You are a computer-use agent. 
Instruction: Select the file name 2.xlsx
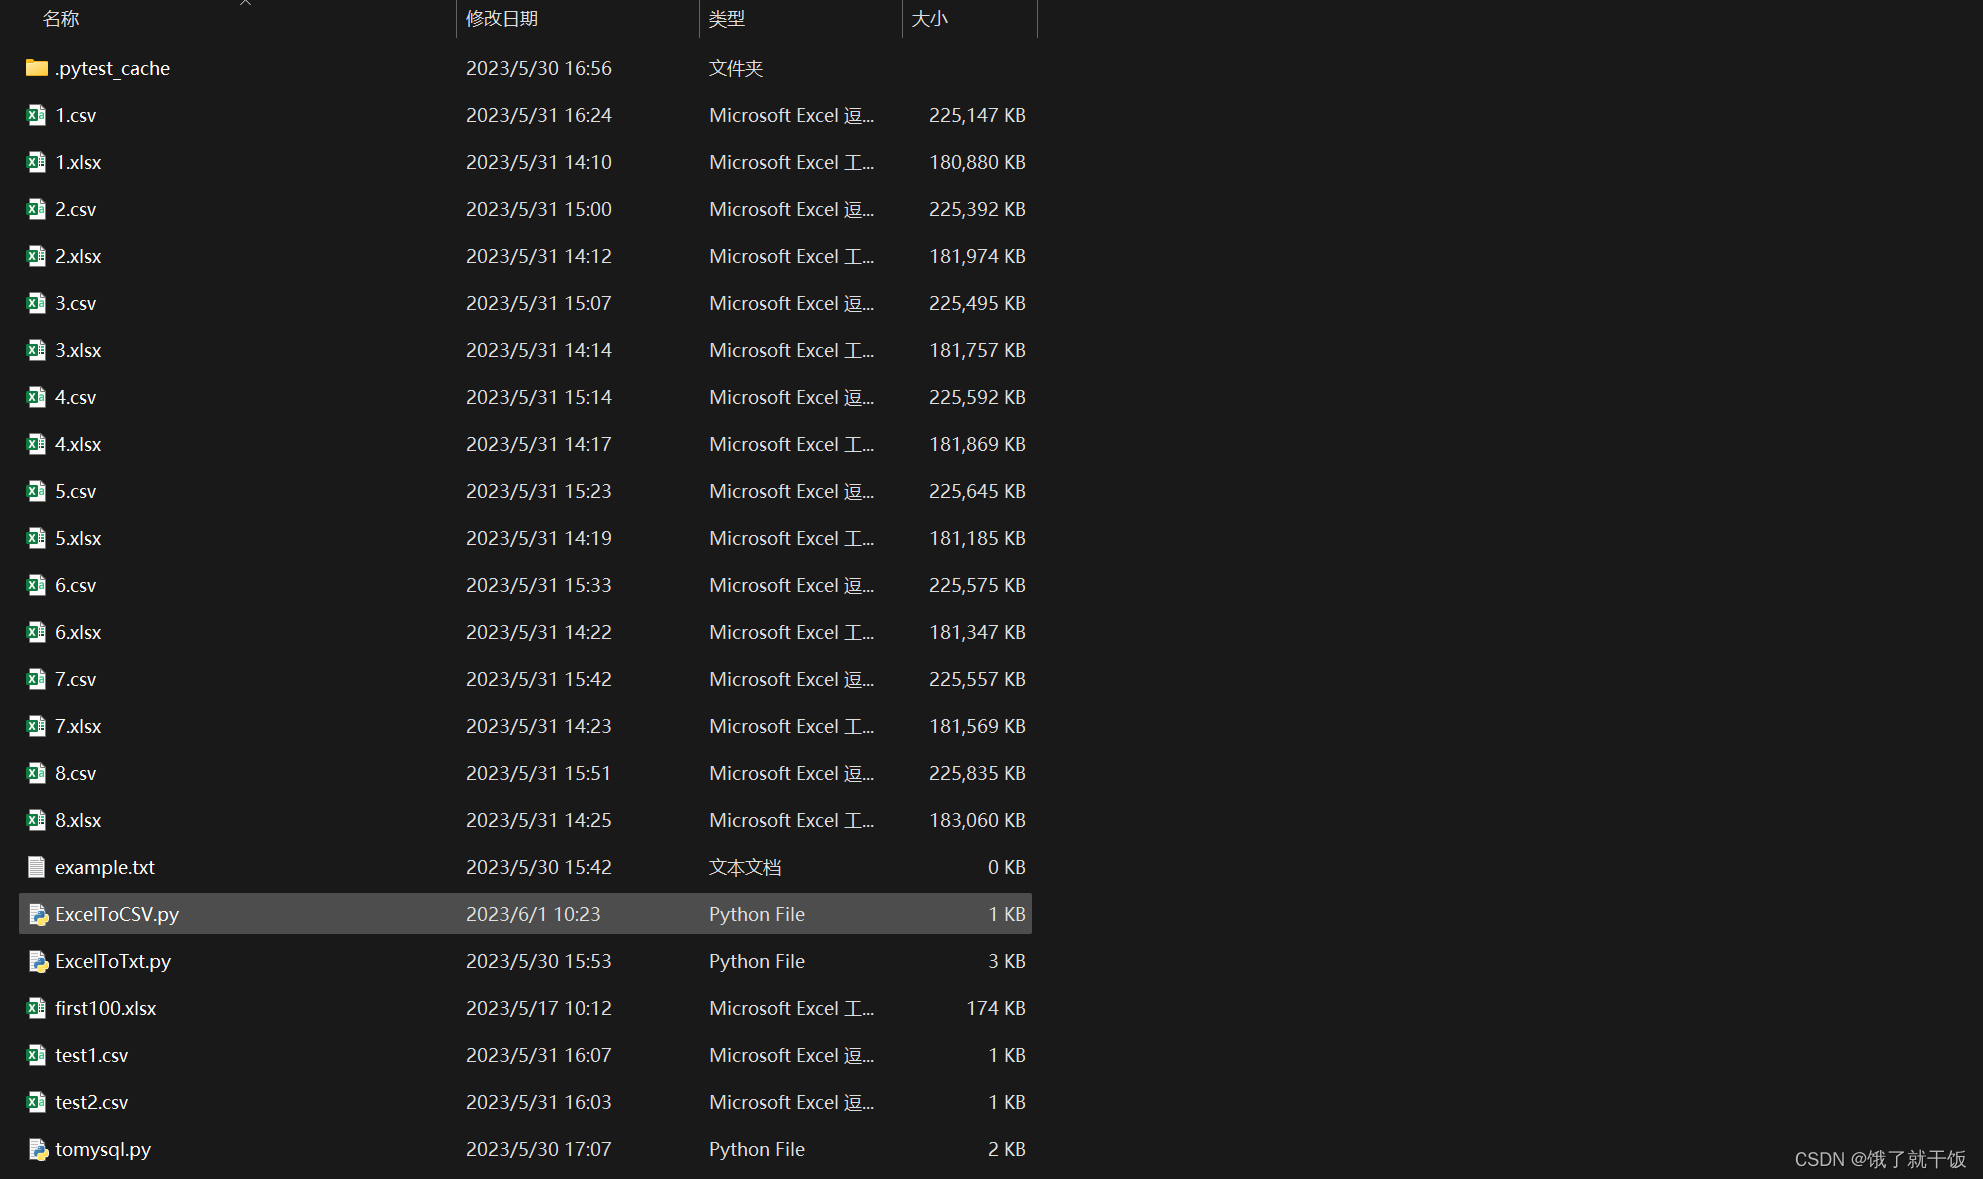coord(78,256)
